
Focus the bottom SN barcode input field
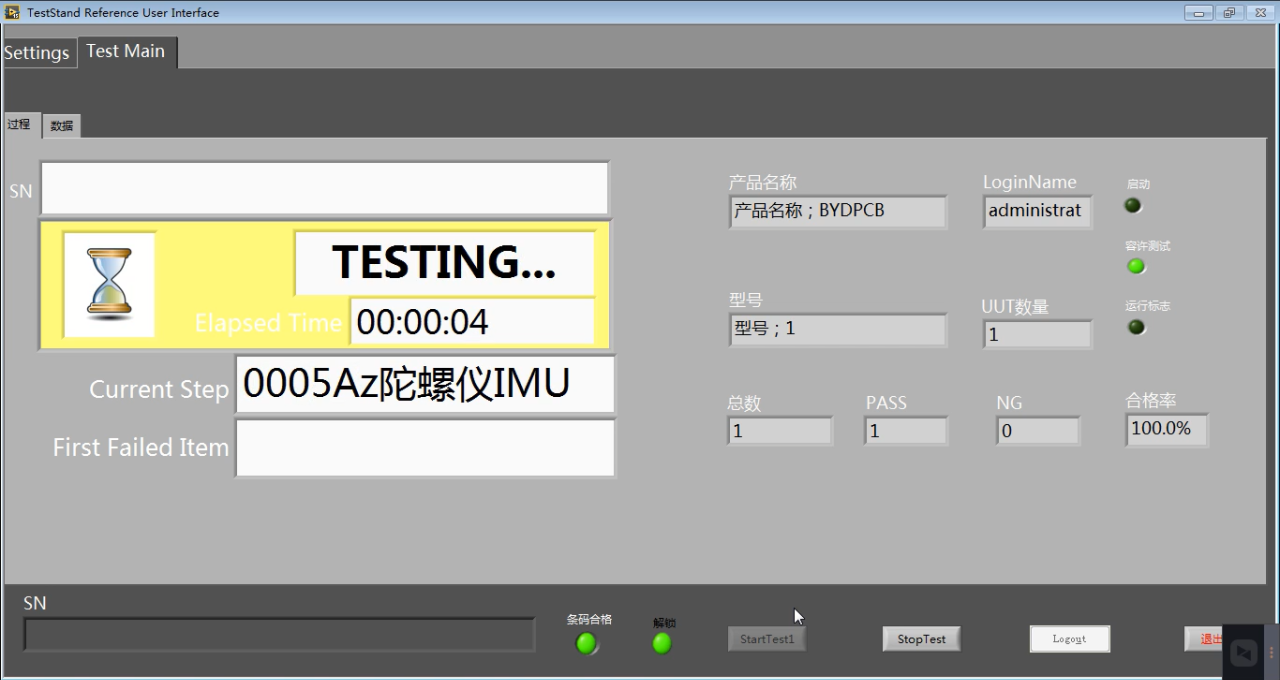(279, 635)
